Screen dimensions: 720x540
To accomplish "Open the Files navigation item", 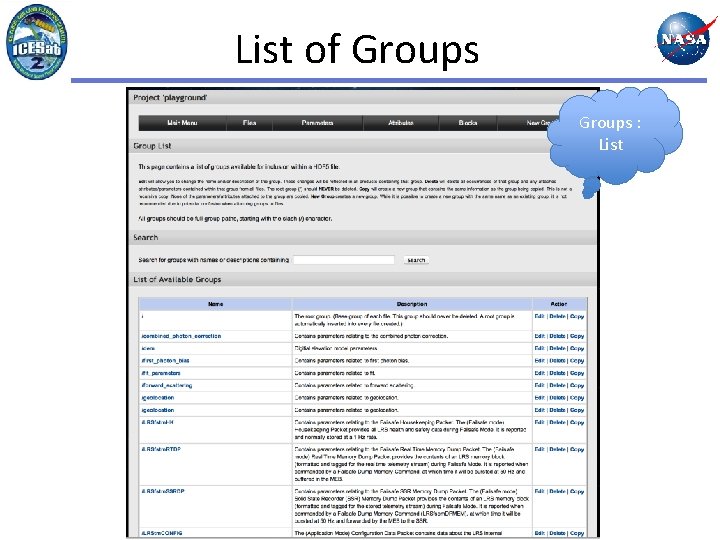I will (249, 123).
